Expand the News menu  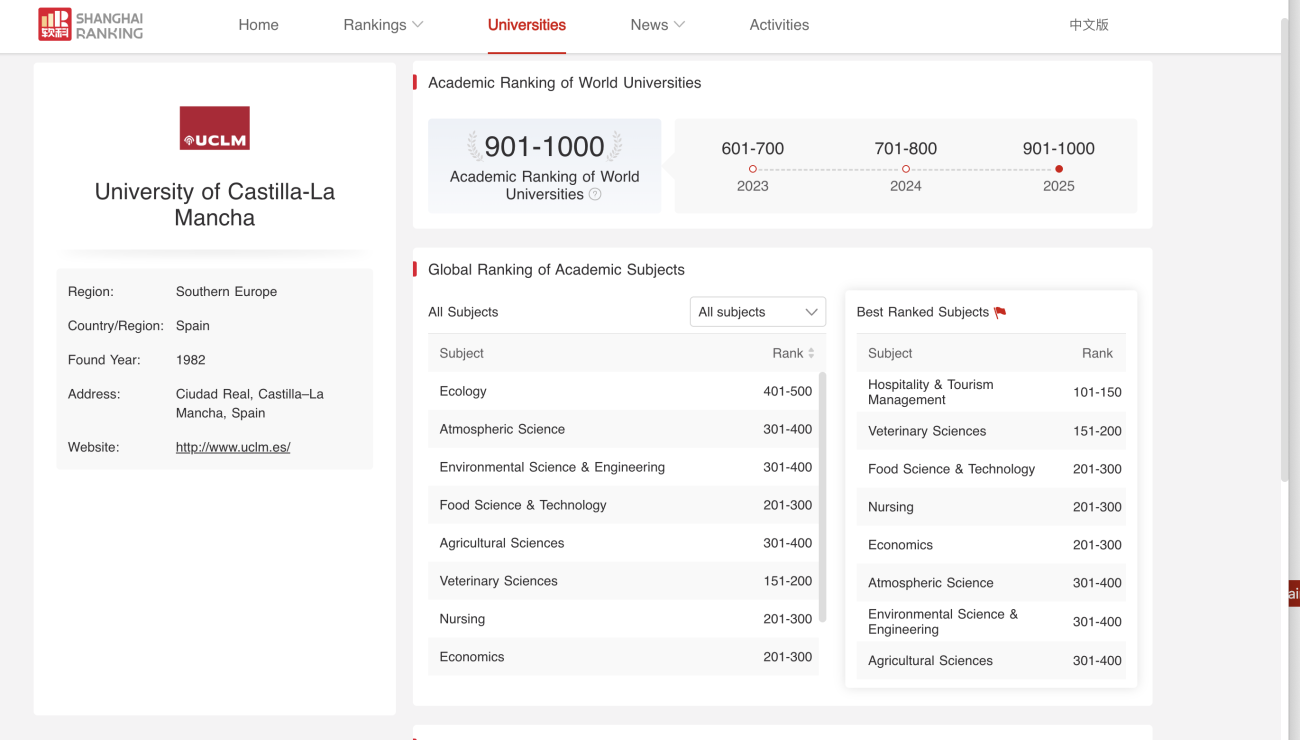[657, 25]
